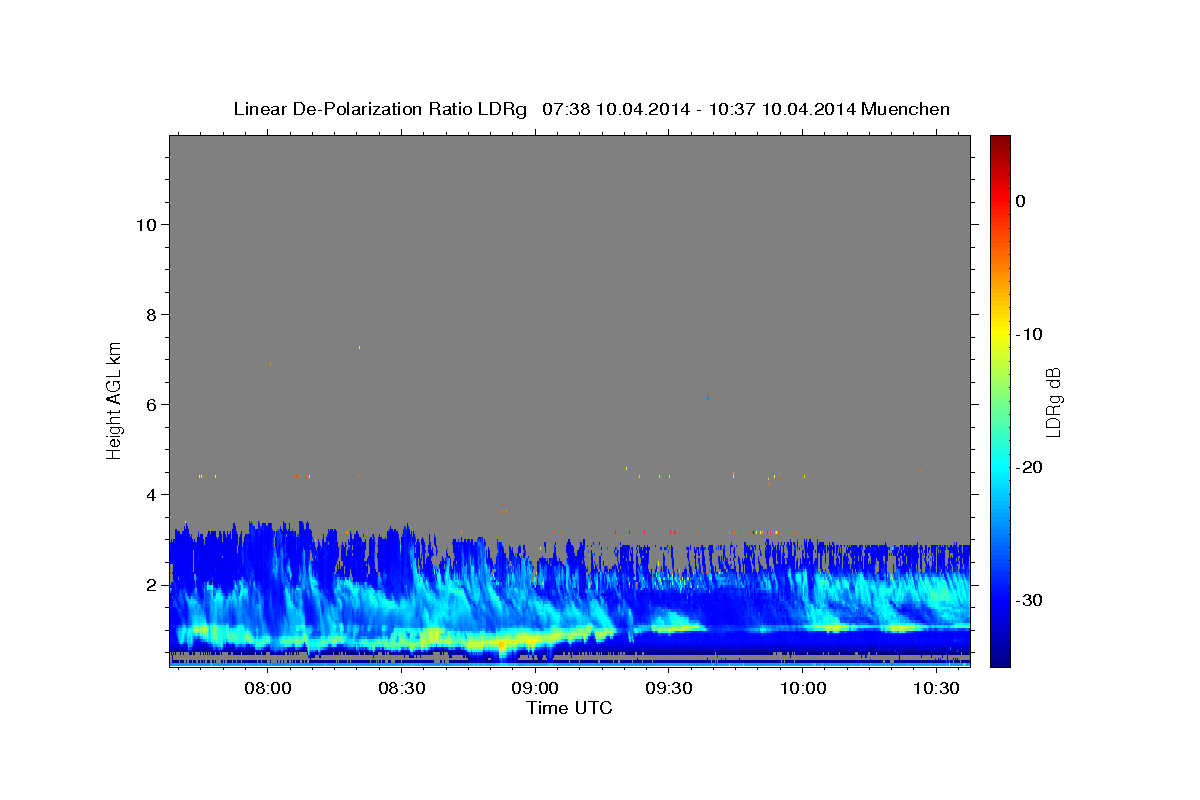The height and width of the screenshot is (800, 1200).
Task: Click the 08:30 time tick label
Action: (x=402, y=688)
